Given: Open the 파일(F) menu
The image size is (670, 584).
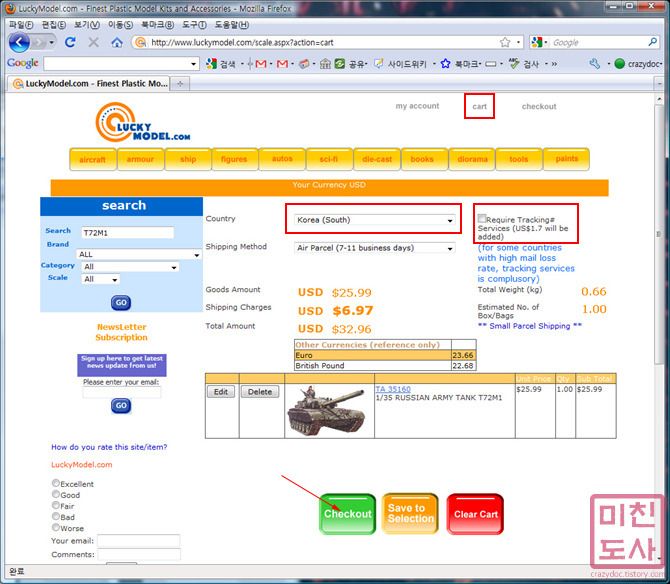Looking at the screenshot, I should [x=21, y=25].
